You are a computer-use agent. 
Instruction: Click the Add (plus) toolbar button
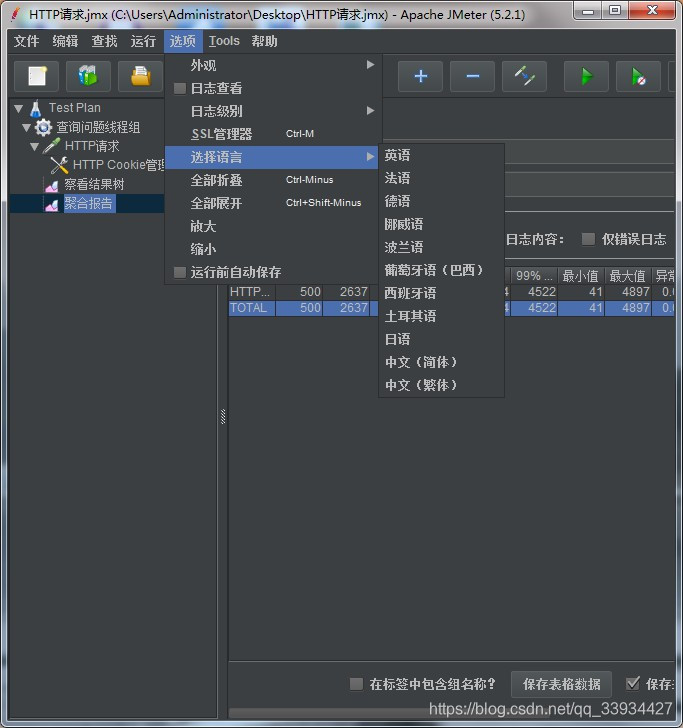420,76
